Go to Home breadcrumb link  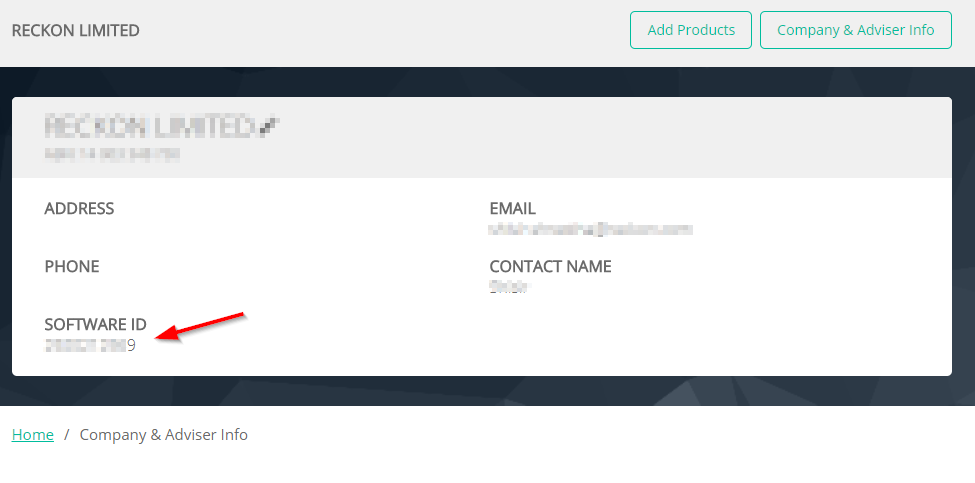click(33, 435)
